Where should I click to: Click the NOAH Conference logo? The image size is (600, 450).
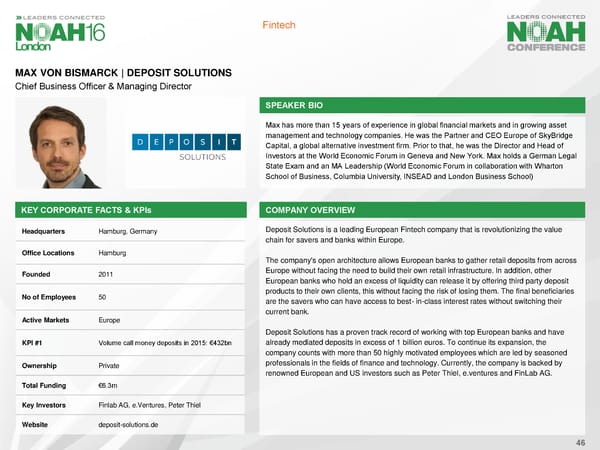[x=545, y=35]
